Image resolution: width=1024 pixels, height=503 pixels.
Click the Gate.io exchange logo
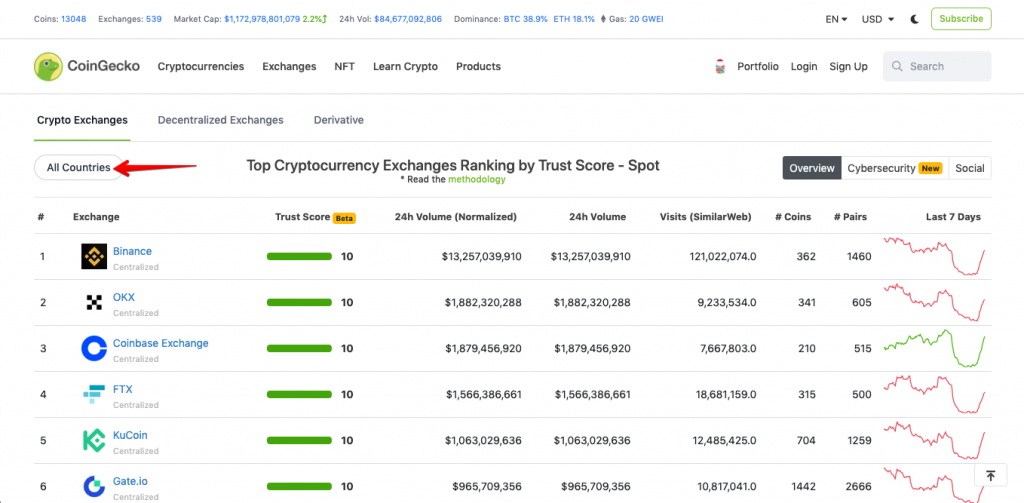click(94, 486)
